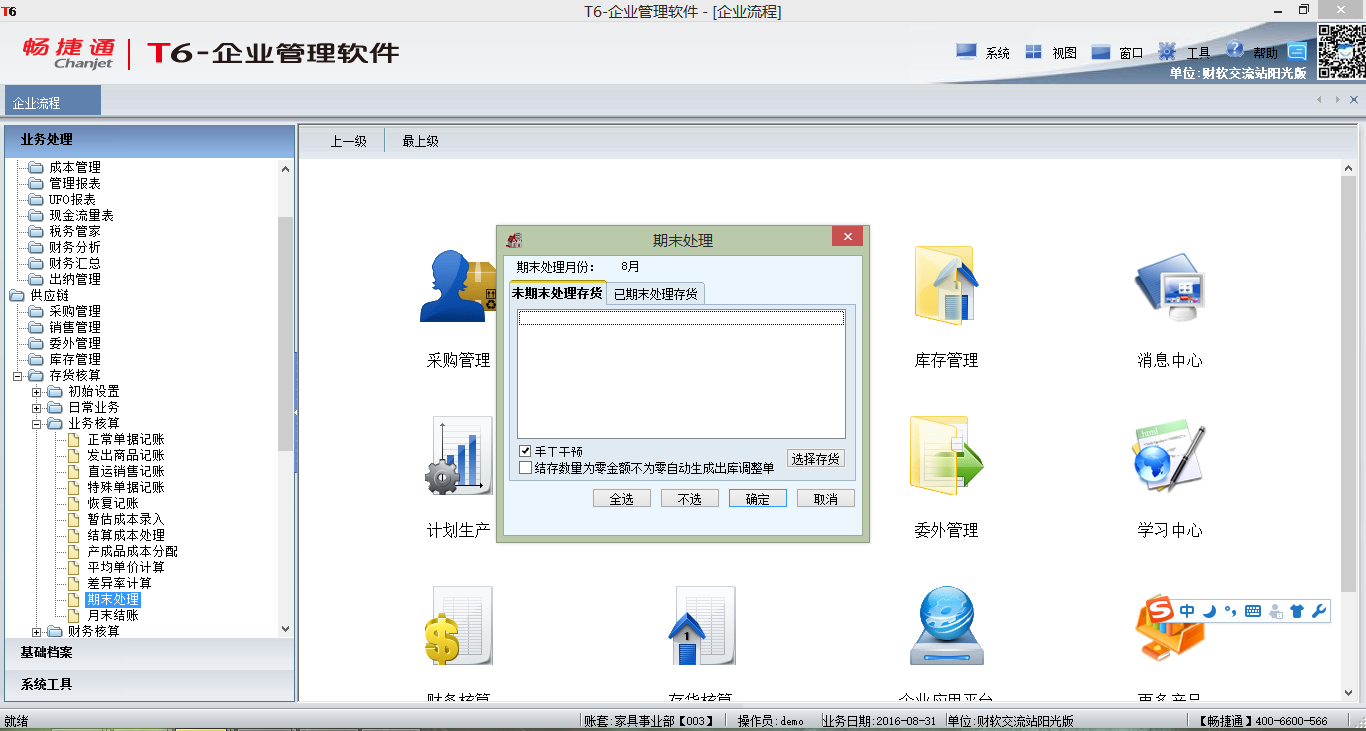This screenshot has width=1366, height=731.
Task: Expand the 财务核算 node under 存货核算
Action: point(36,631)
